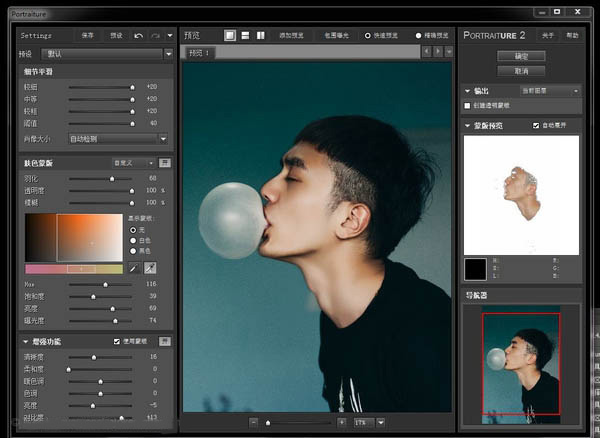Click the 确定 button
This screenshot has width=600, height=438.
pyautogui.click(x=520, y=56)
